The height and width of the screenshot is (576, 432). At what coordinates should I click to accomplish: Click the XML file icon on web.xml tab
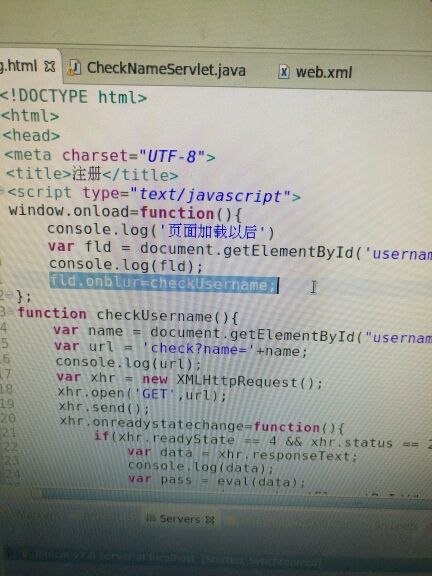click(284, 72)
